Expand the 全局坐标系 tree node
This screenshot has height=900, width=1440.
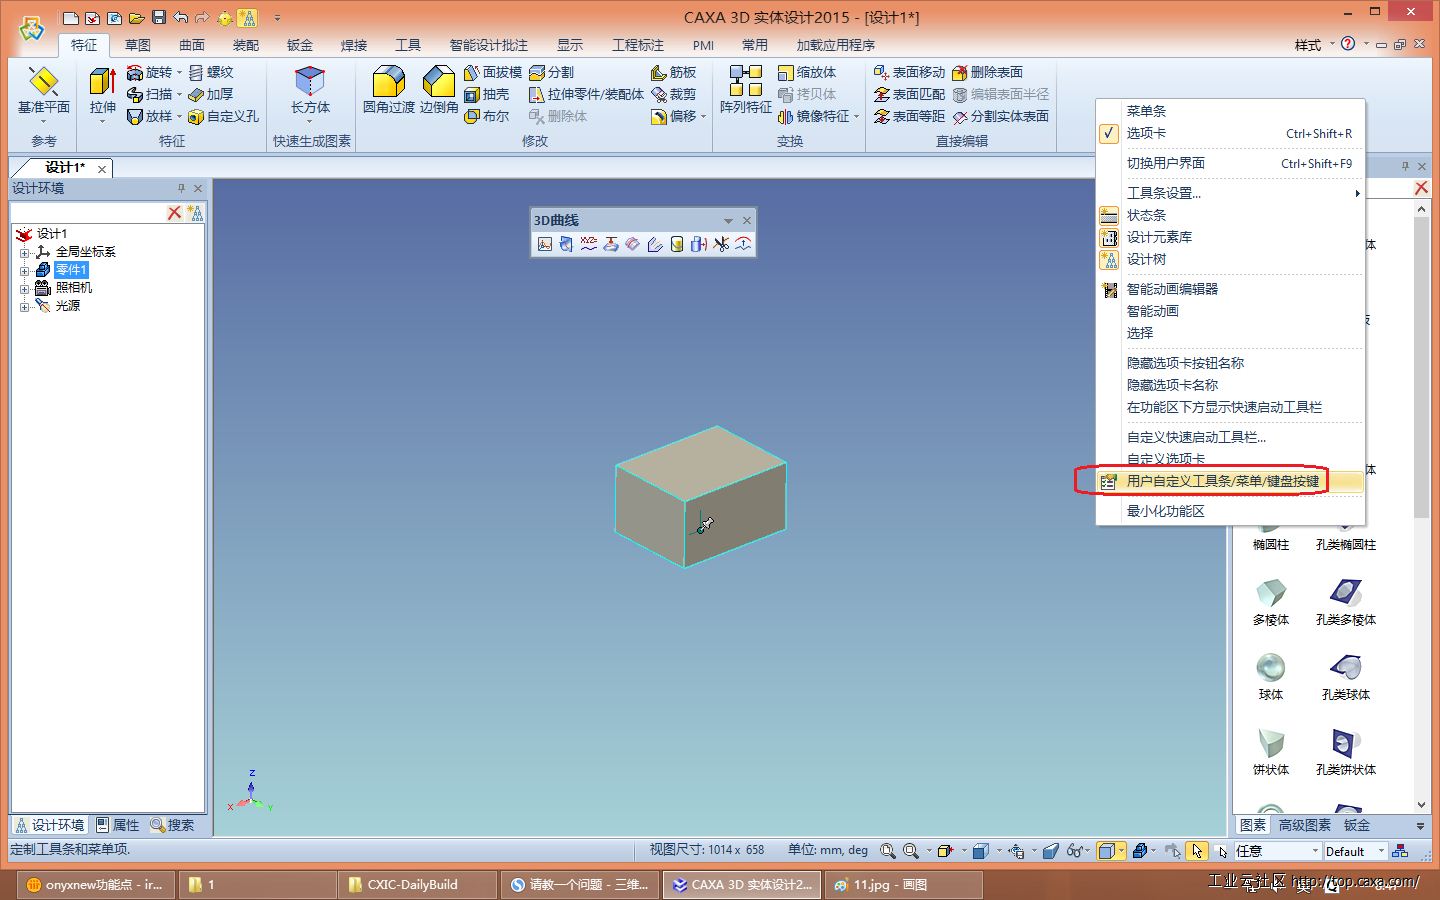click(24, 252)
